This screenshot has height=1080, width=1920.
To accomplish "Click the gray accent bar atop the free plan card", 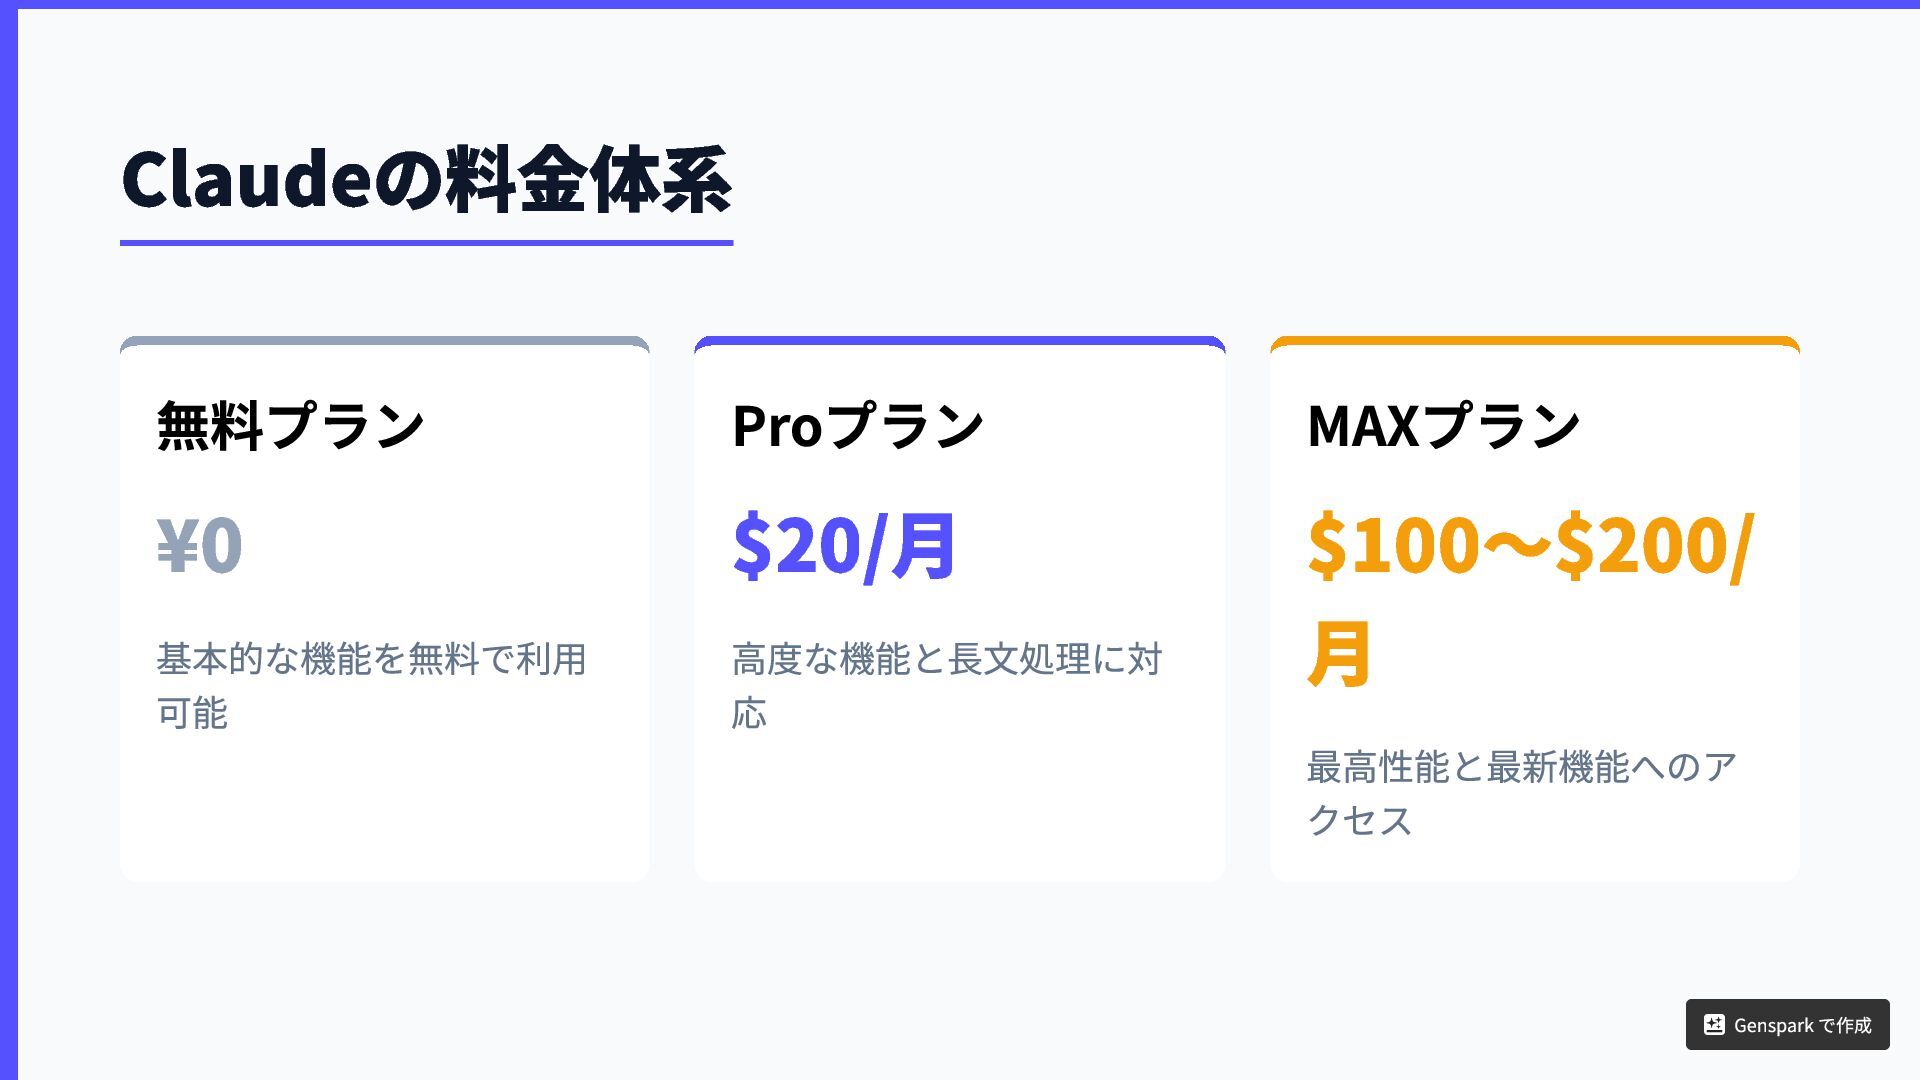I will point(385,341).
